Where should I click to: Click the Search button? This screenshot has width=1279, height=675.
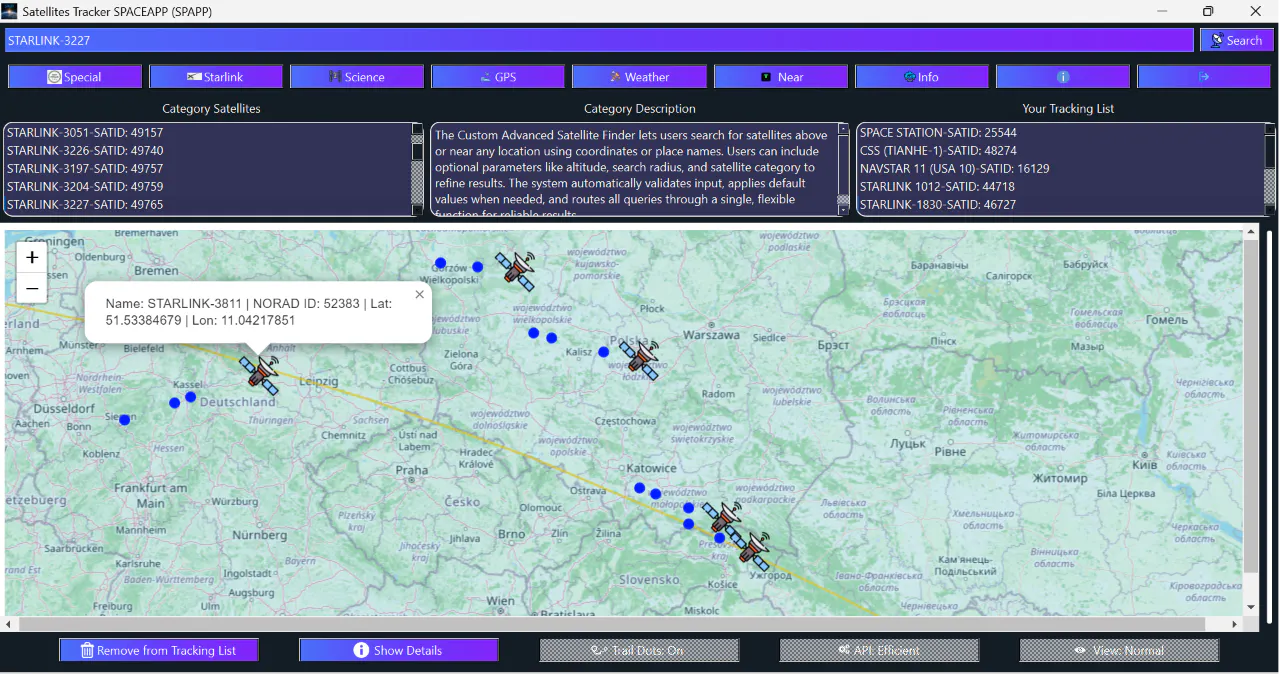coord(1237,40)
